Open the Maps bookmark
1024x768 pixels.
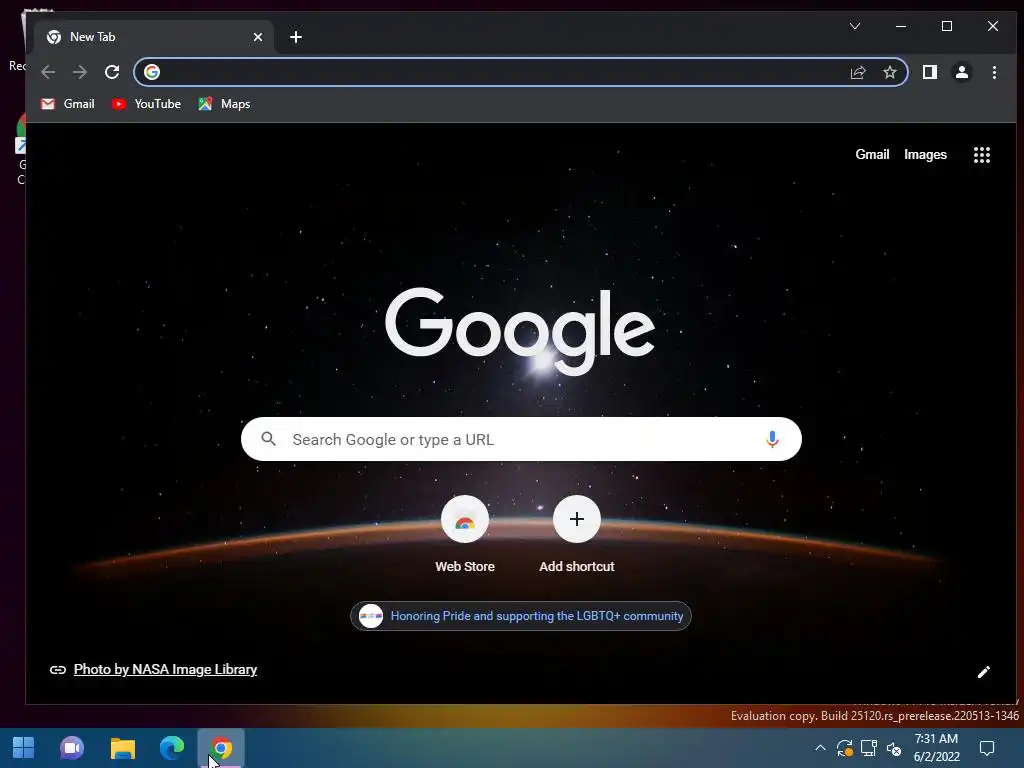click(224, 104)
